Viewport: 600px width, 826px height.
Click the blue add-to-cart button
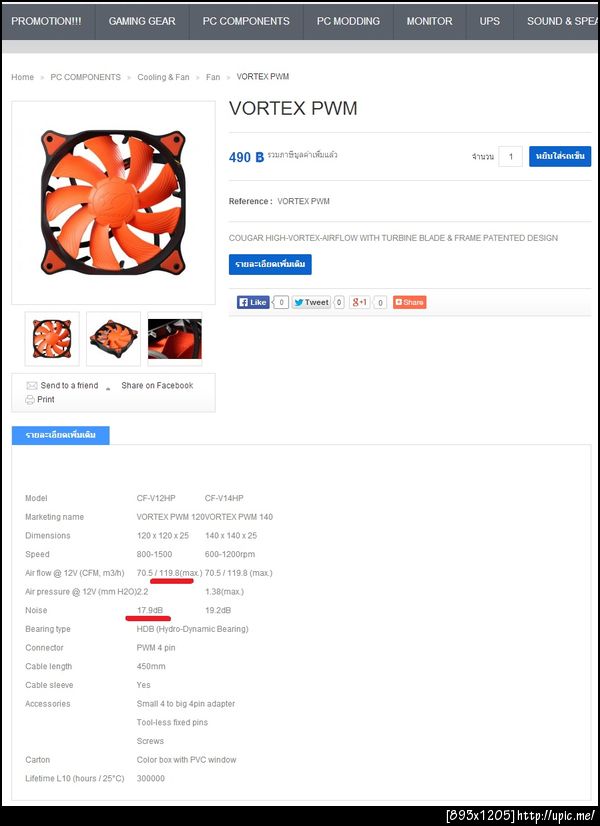point(560,156)
